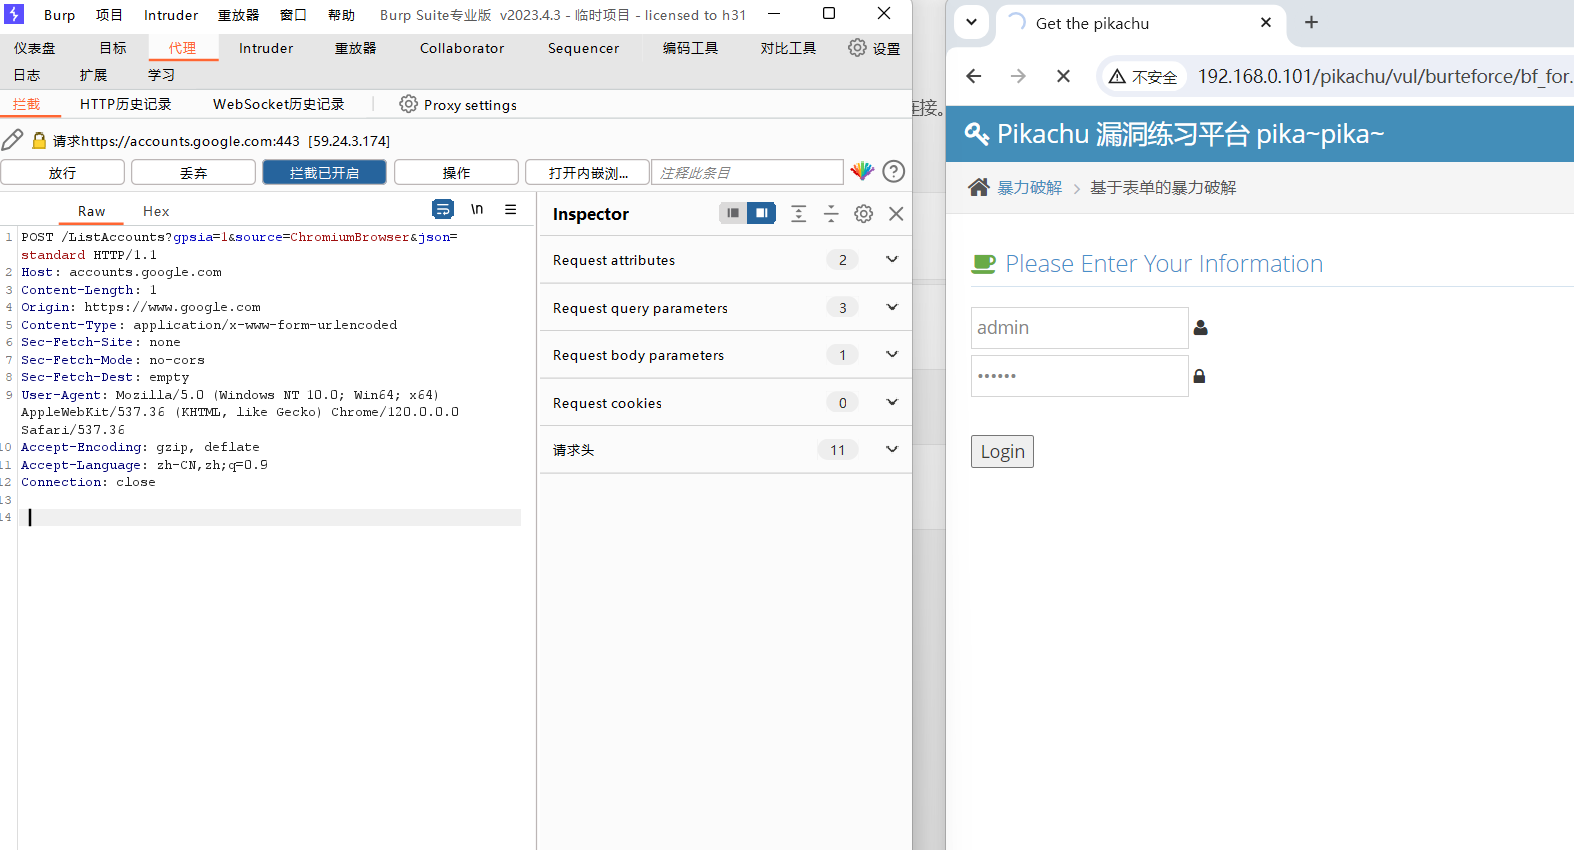Image resolution: width=1574 pixels, height=850 pixels.
Task: Click the 不安全 site info warning
Action: (x=1143, y=76)
